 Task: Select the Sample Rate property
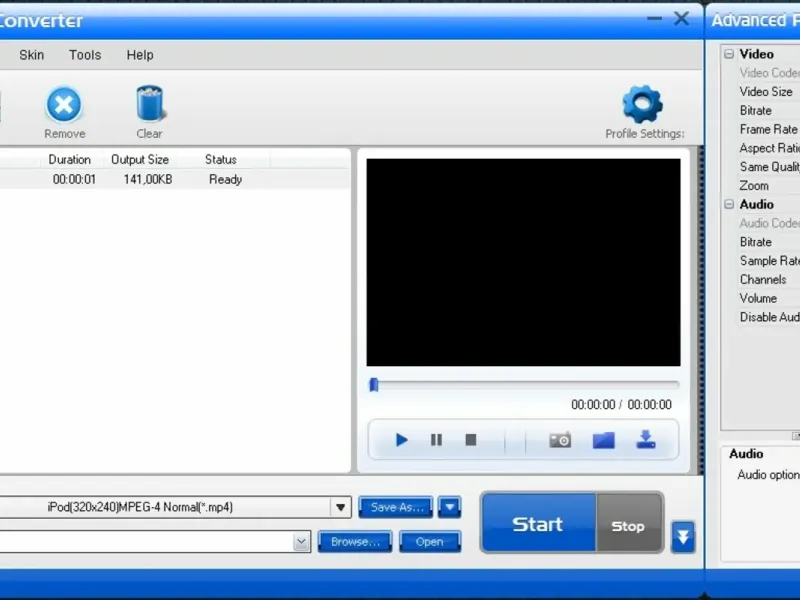(769, 261)
